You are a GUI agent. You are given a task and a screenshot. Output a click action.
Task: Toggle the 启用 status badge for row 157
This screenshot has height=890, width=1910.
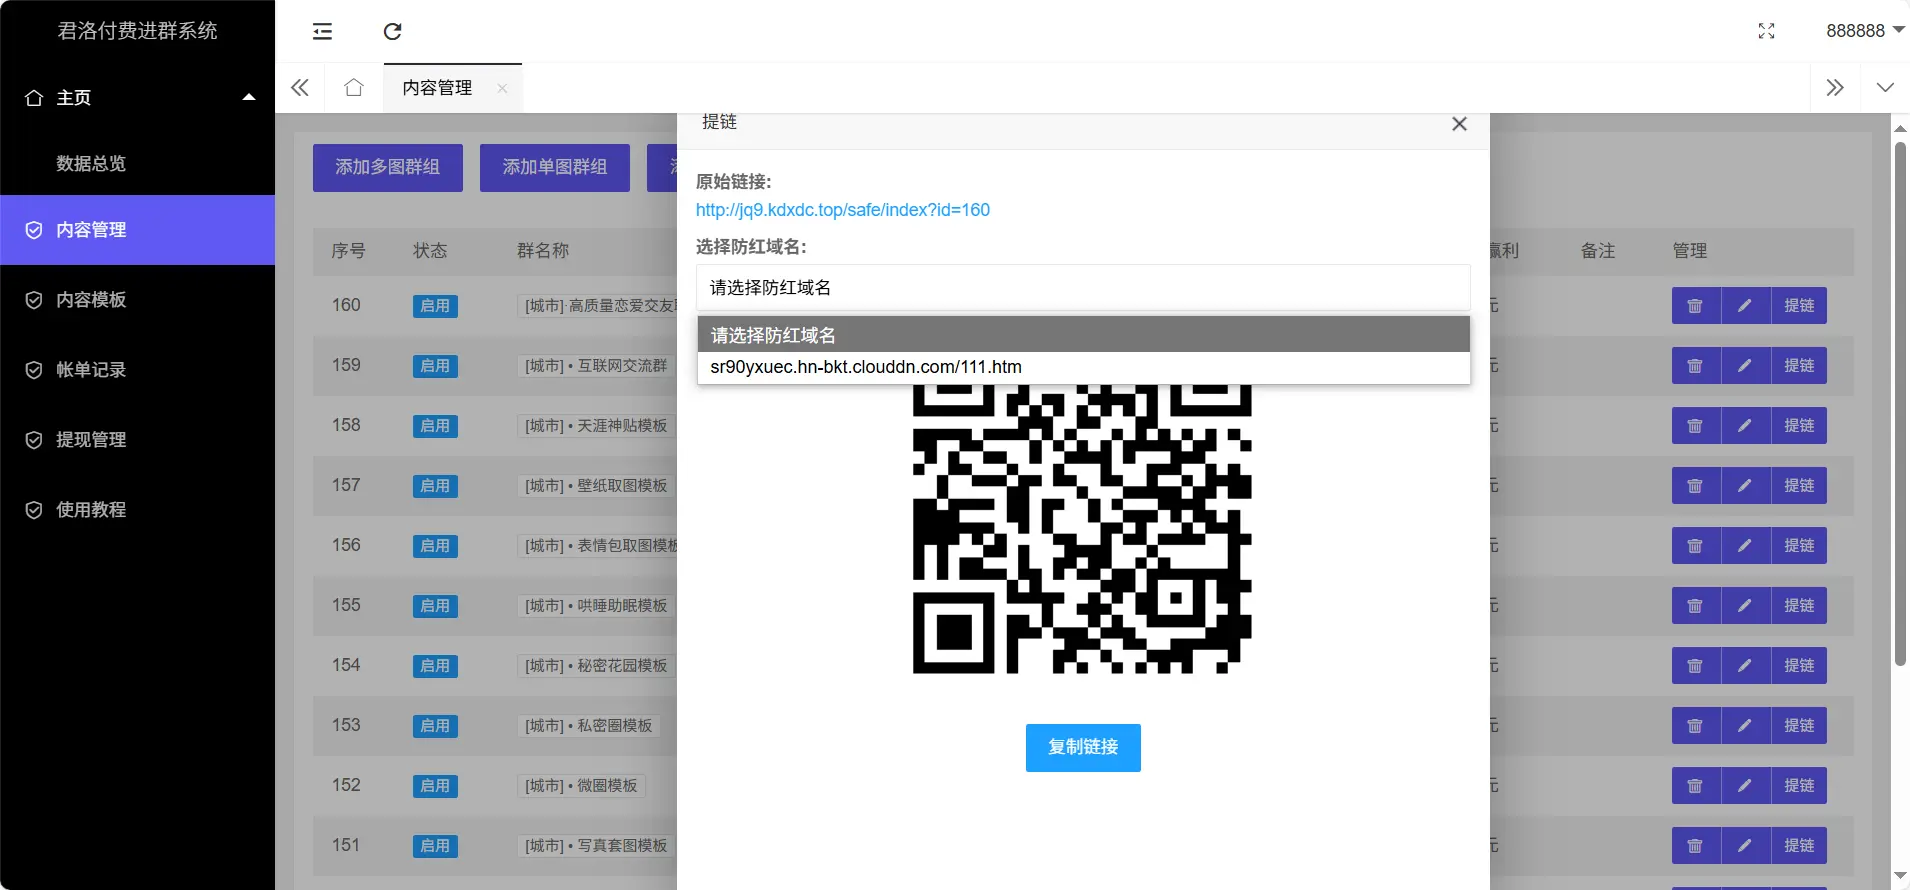tap(435, 486)
